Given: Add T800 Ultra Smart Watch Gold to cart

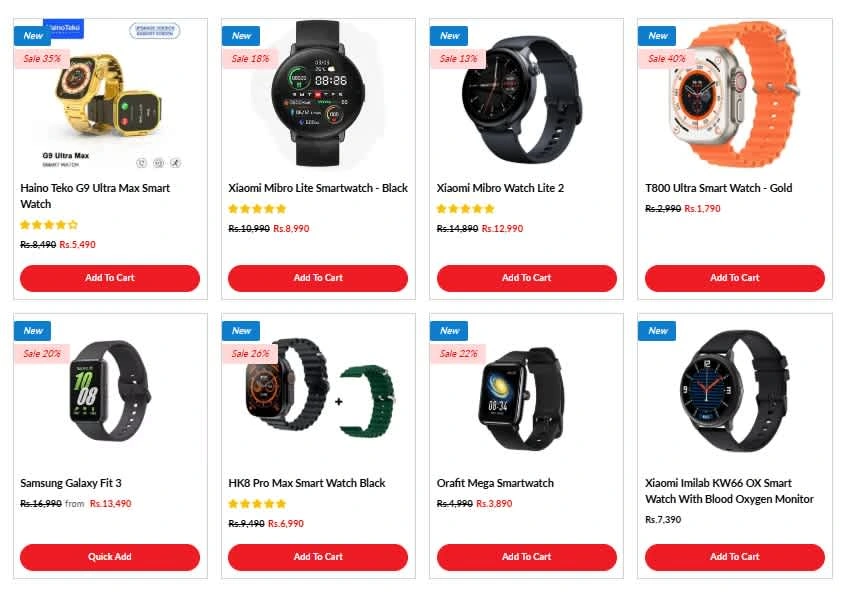Looking at the screenshot, I should (735, 278).
